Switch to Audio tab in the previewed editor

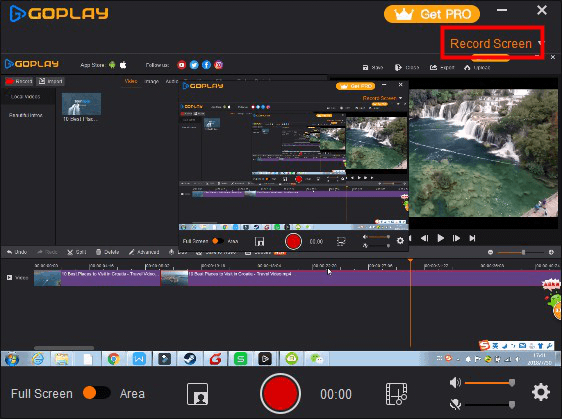(172, 81)
